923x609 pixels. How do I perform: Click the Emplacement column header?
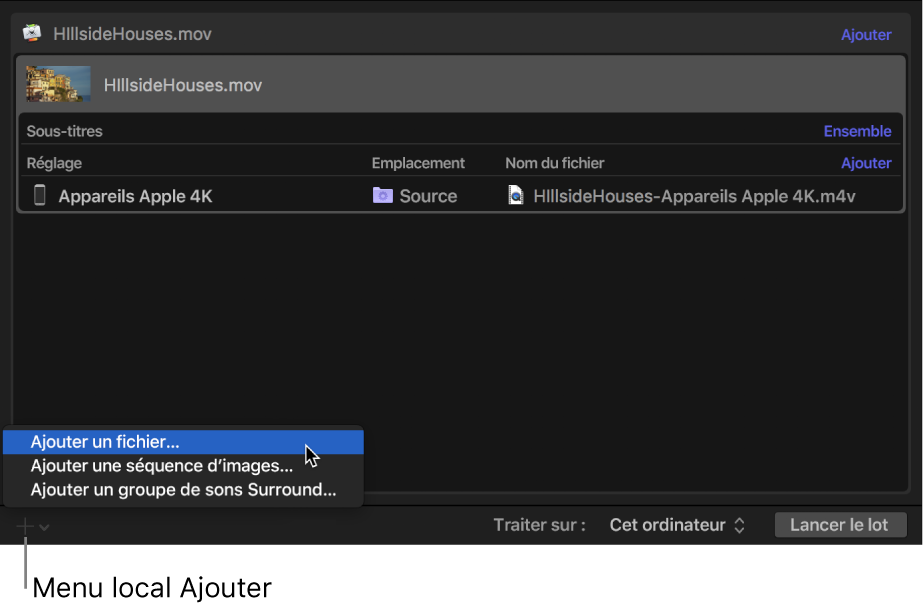click(417, 162)
